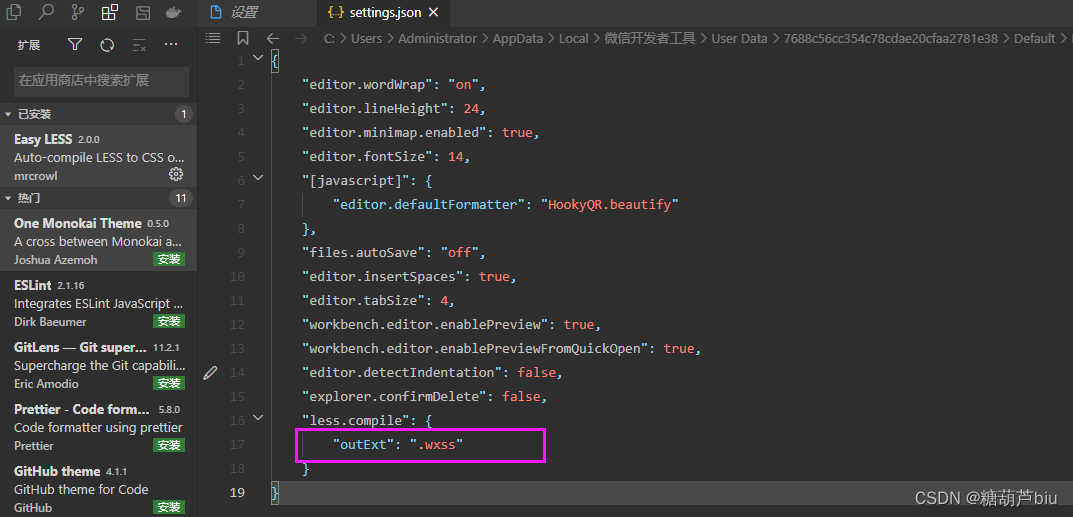The width and height of the screenshot is (1073, 517).
Task: Open One Monokai Theme extension details
Action: pyautogui.click(x=99, y=241)
